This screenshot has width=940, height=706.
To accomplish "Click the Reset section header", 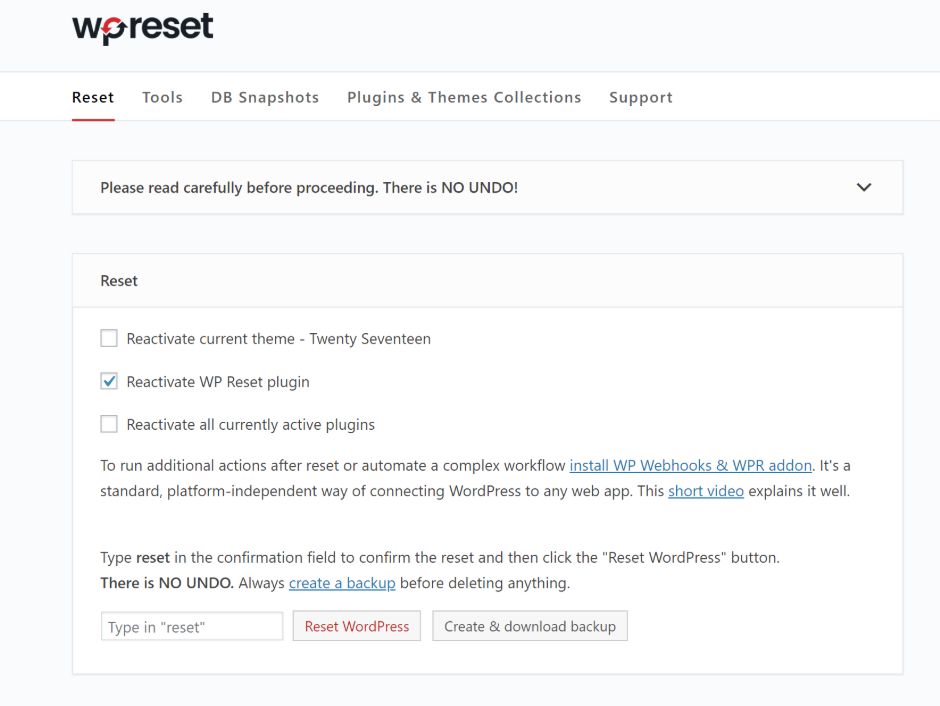I will pyautogui.click(x=119, y=281).
